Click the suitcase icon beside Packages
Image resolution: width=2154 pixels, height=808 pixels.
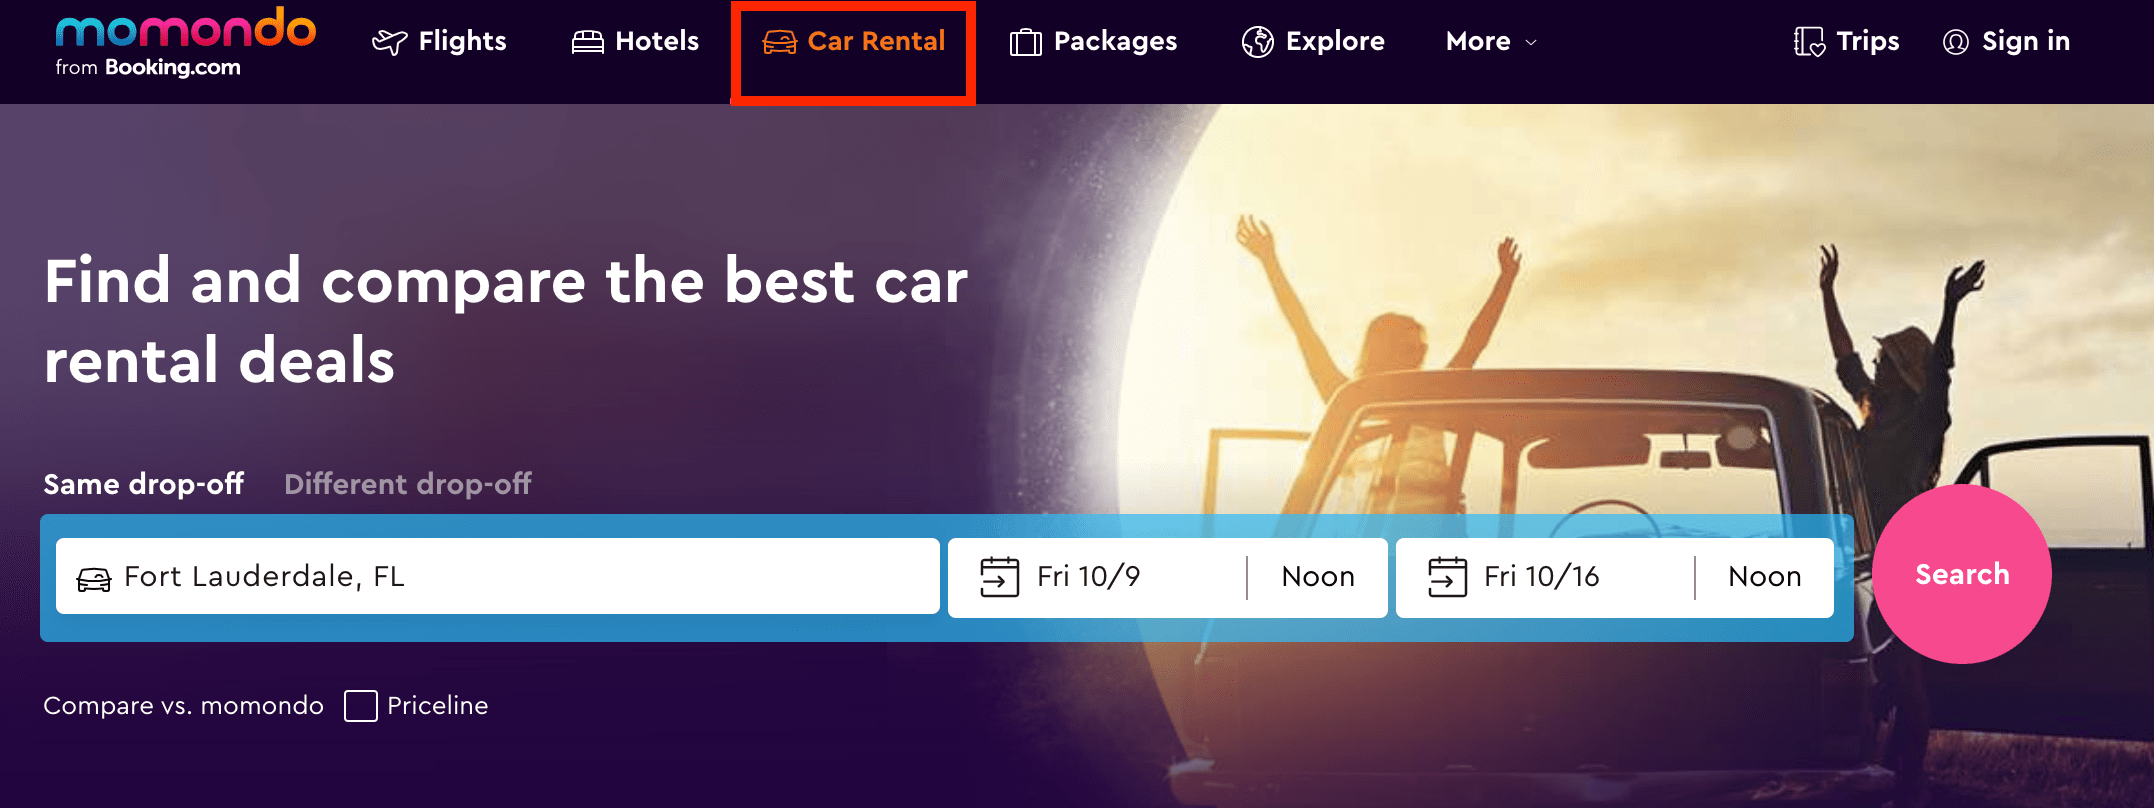tap(1025, 42)
